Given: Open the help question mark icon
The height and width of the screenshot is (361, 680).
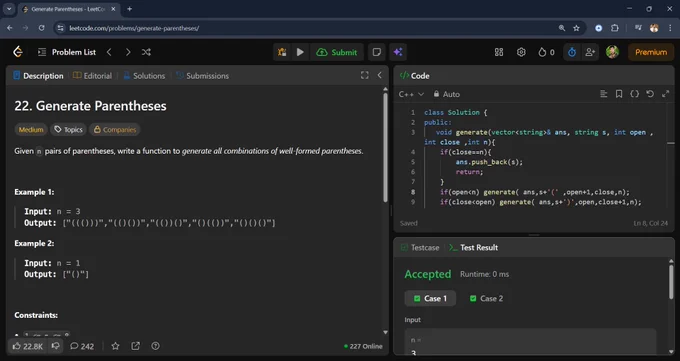Looking at the screenshot, I should (x=155, y=346).
